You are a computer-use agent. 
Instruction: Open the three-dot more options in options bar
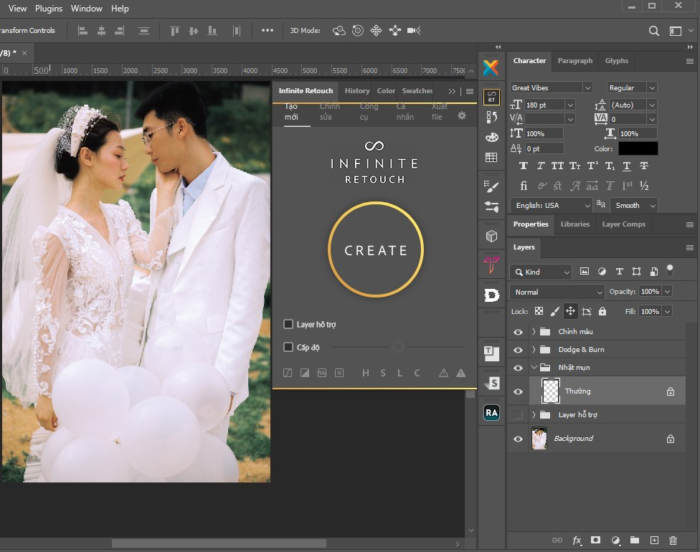(x=267, y=30)
